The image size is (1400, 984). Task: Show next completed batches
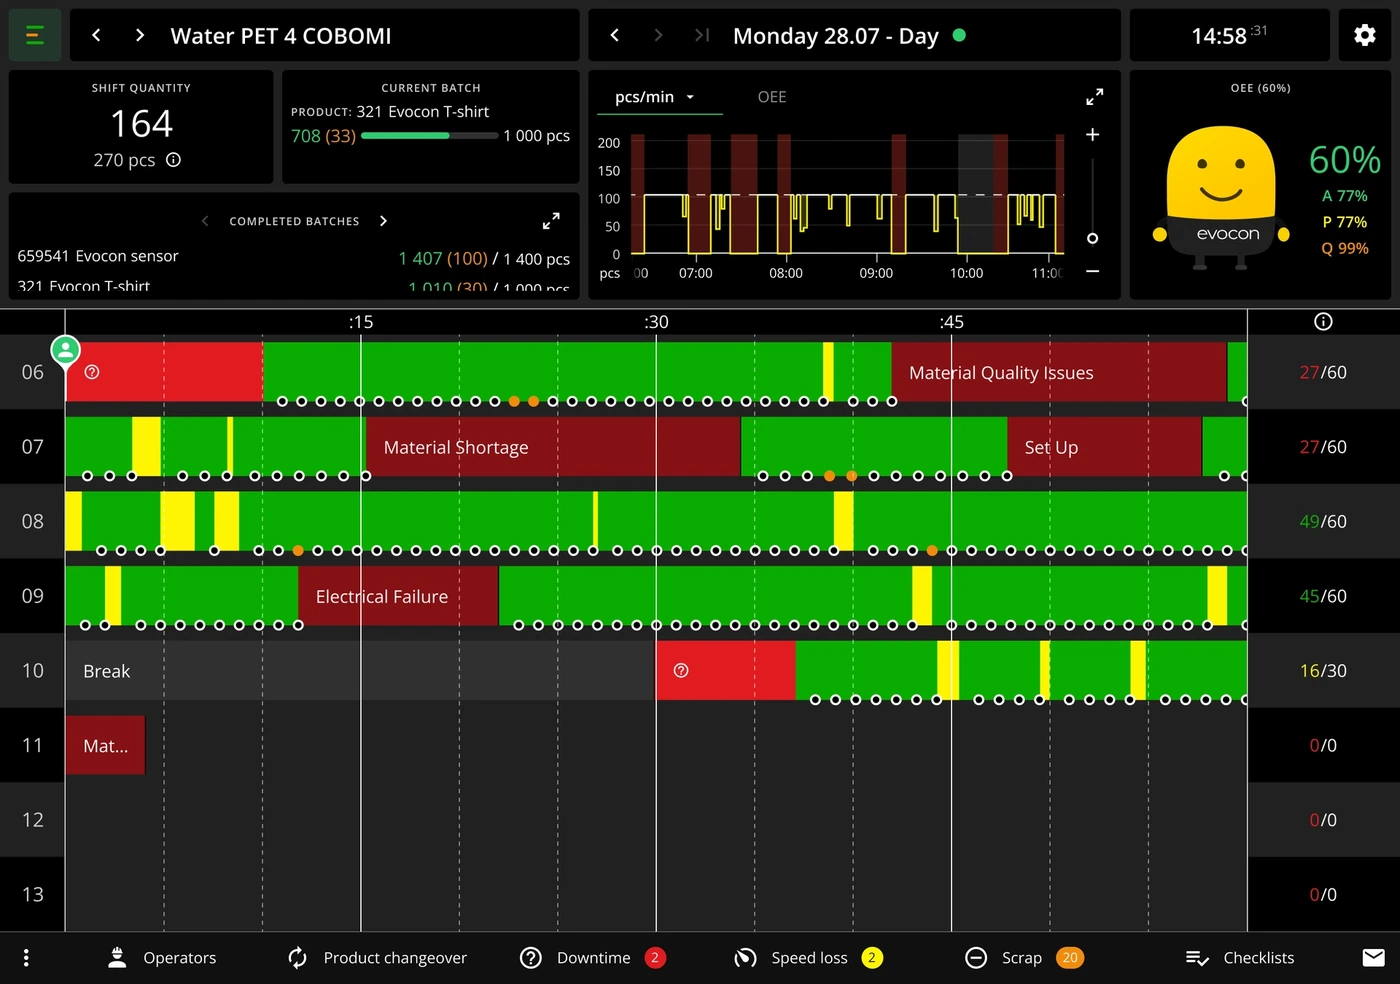click(x=383, y=221)
